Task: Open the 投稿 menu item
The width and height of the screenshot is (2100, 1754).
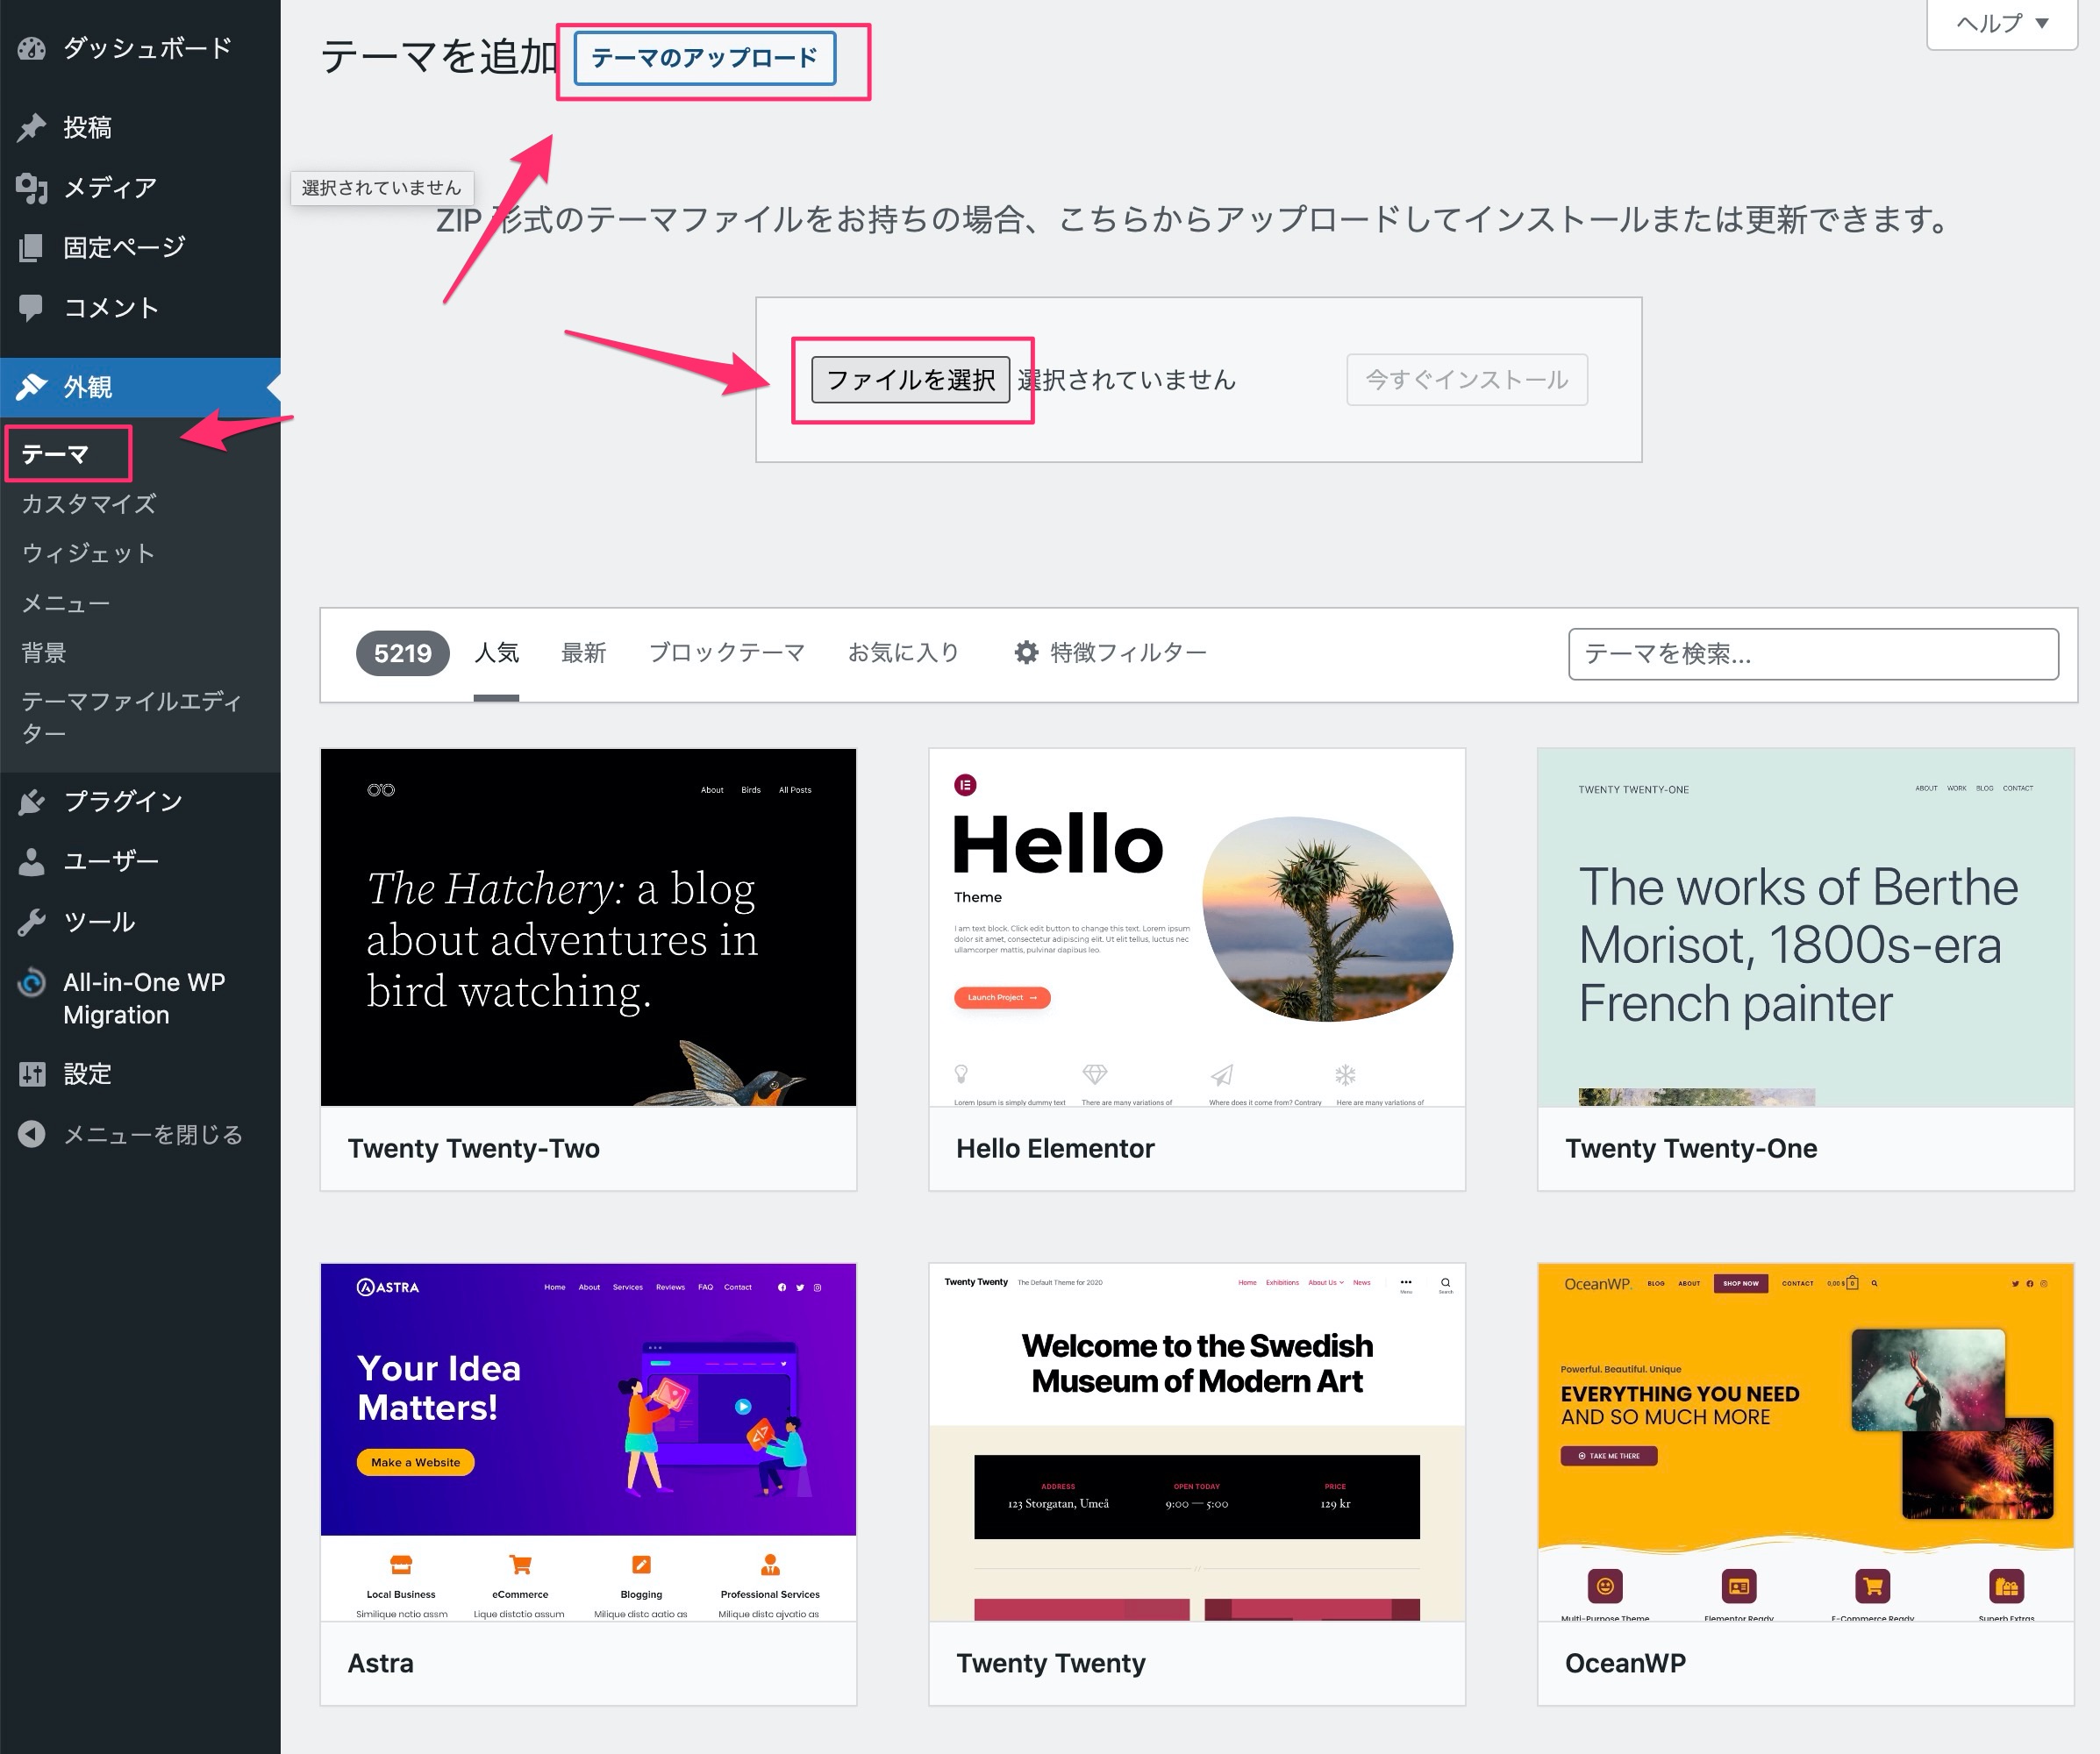Action: (140, 127)
